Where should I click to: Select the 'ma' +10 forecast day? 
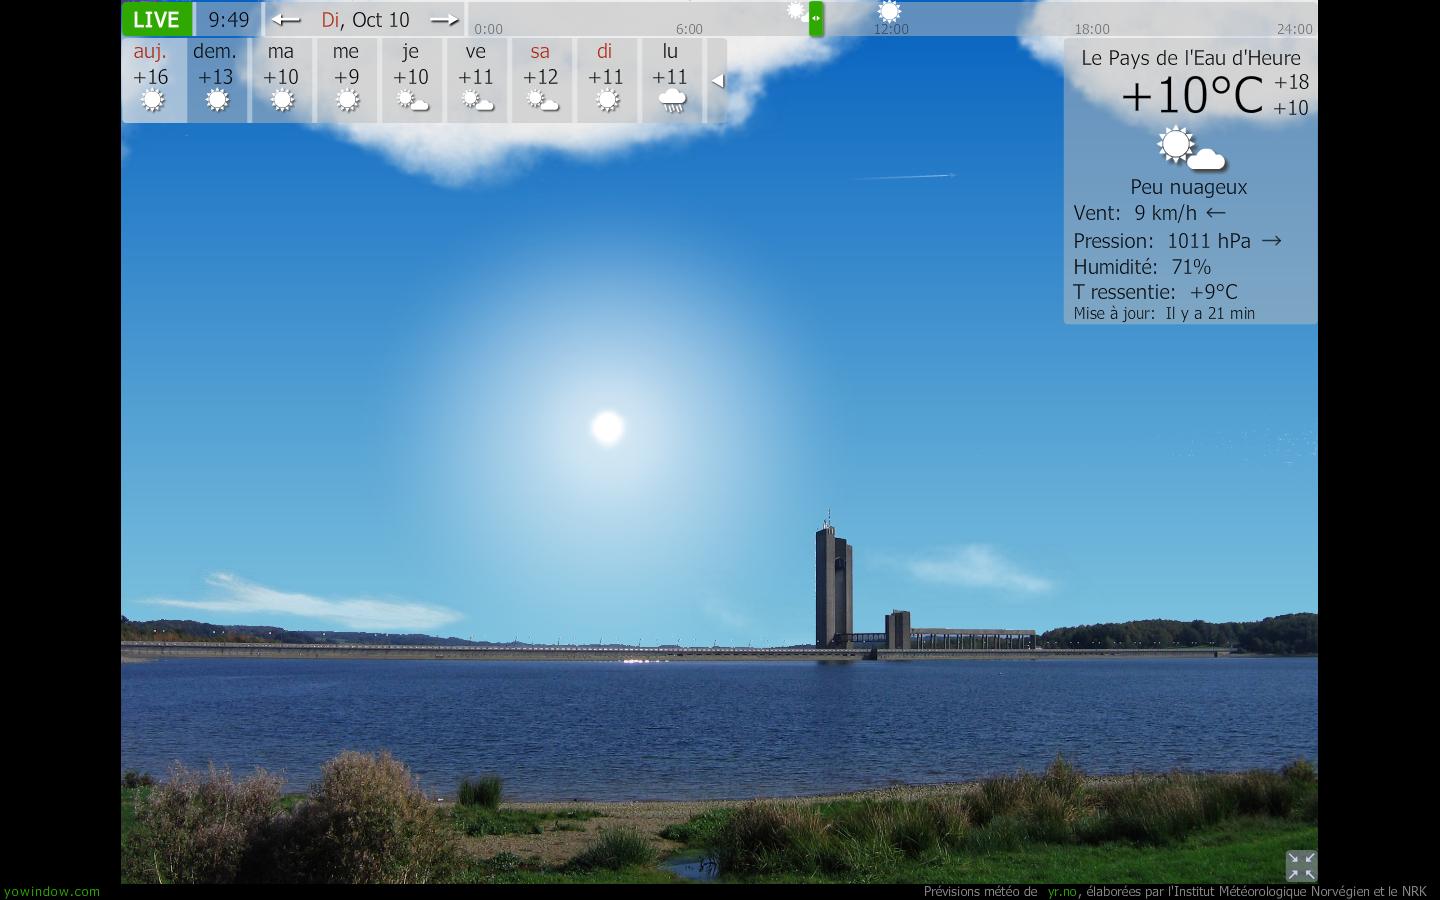pyautogui.click(x=281, y=79)
